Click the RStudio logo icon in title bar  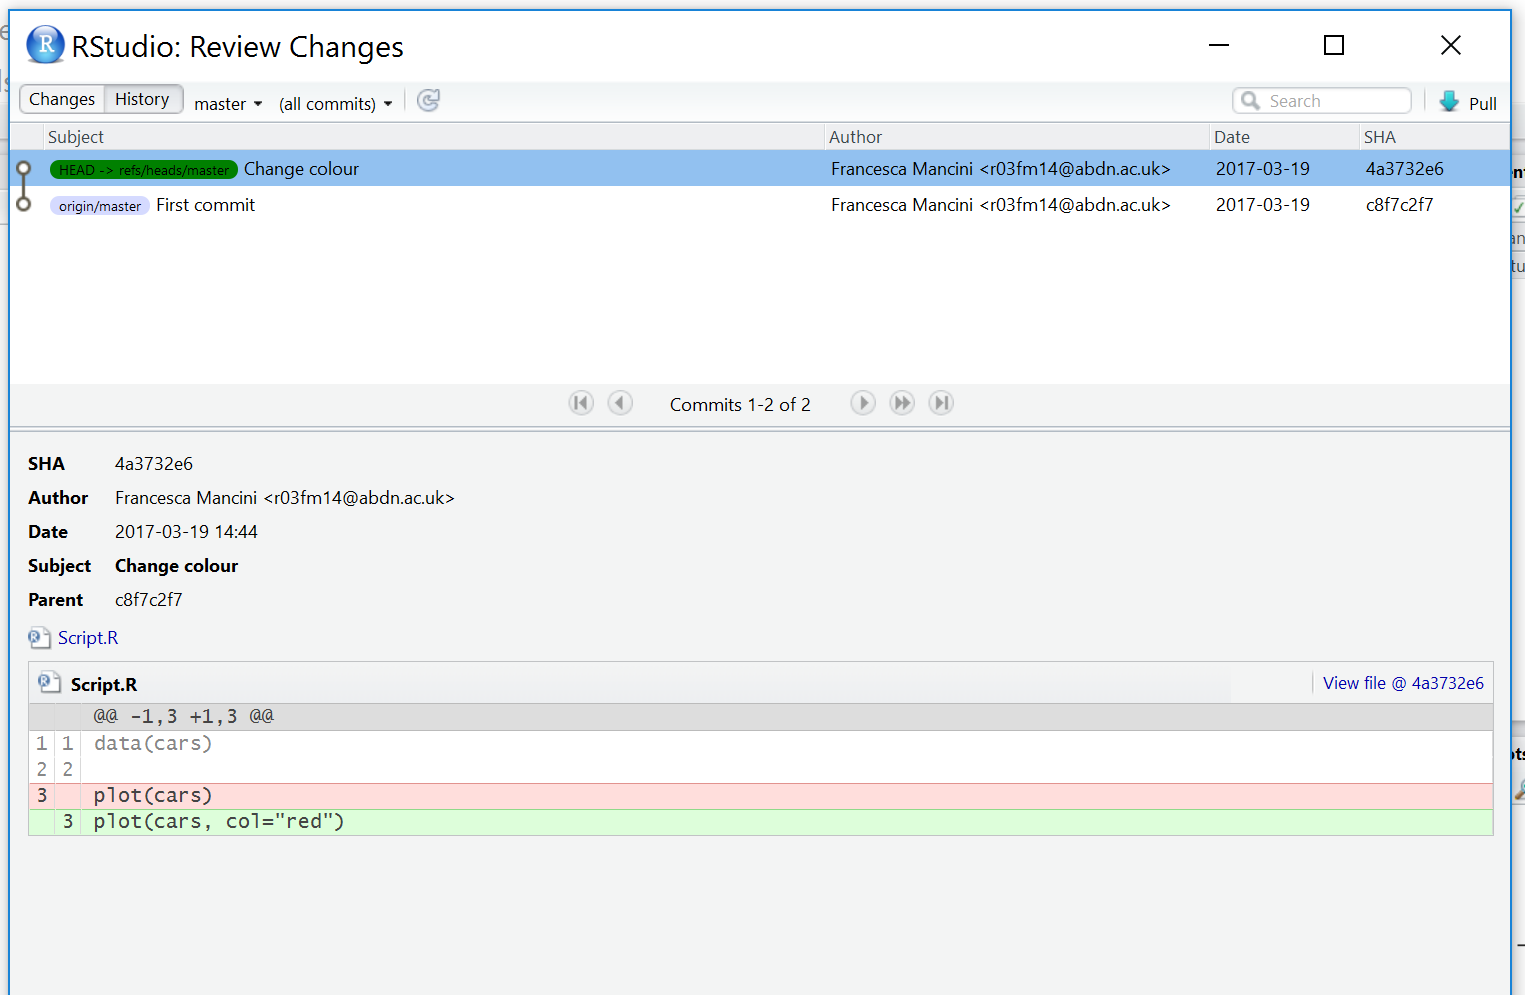point(45,45)
